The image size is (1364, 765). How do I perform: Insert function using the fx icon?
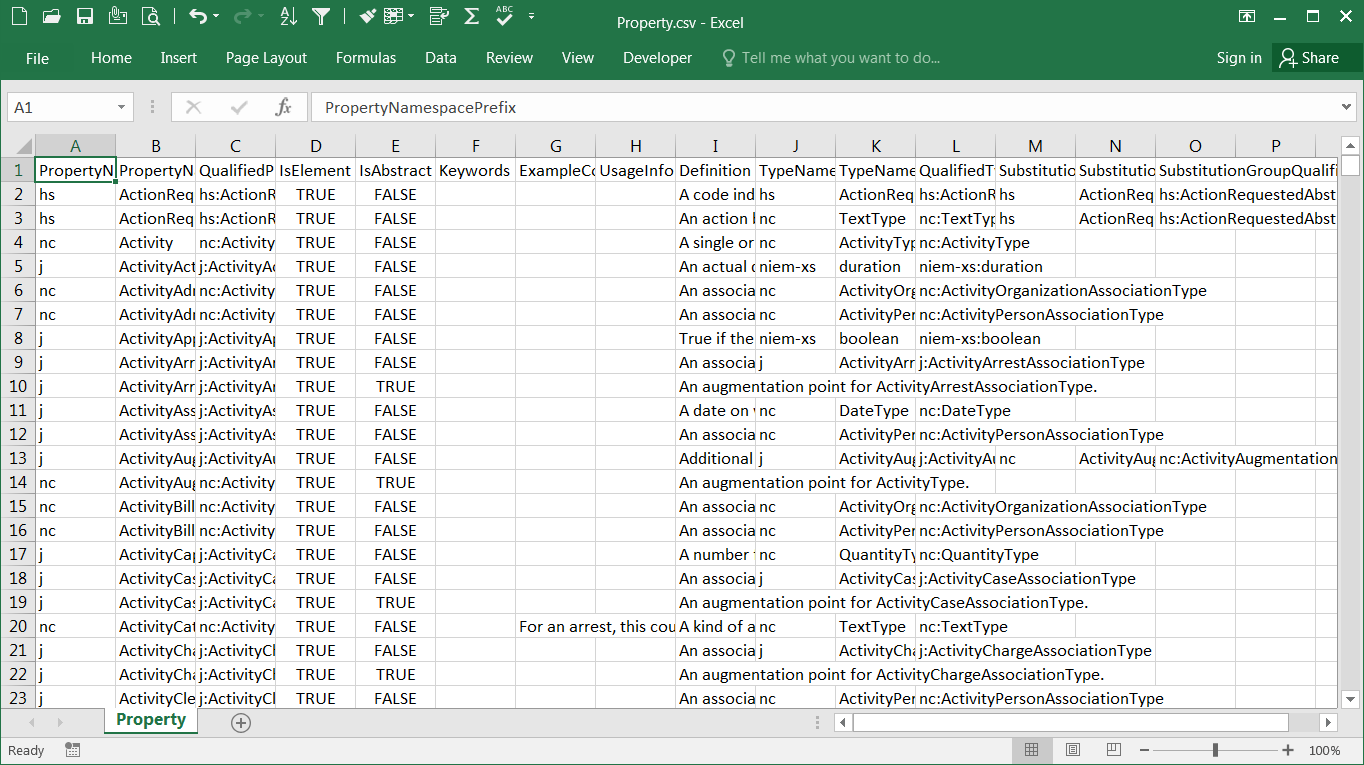click(283, 107)
